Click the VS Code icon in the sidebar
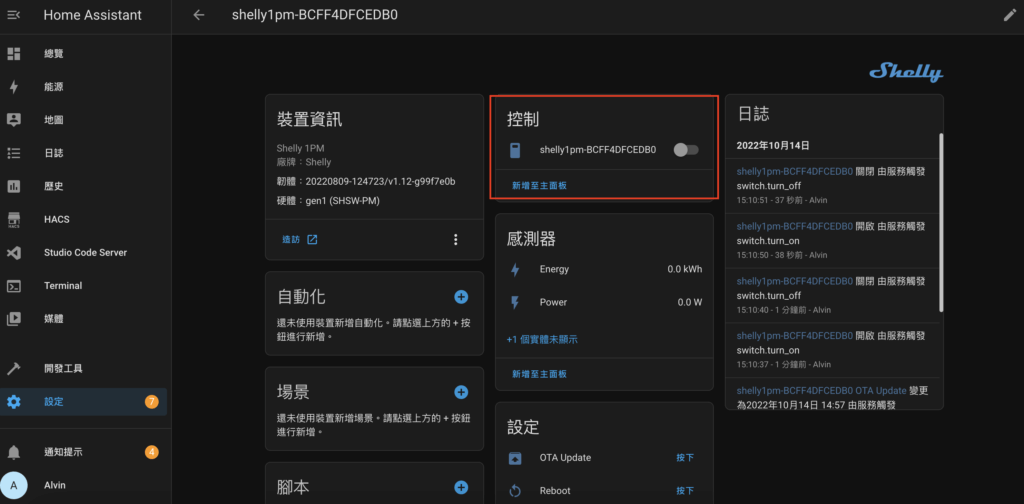This screenshot has width=1024, height=504. (x=14, y=253)
